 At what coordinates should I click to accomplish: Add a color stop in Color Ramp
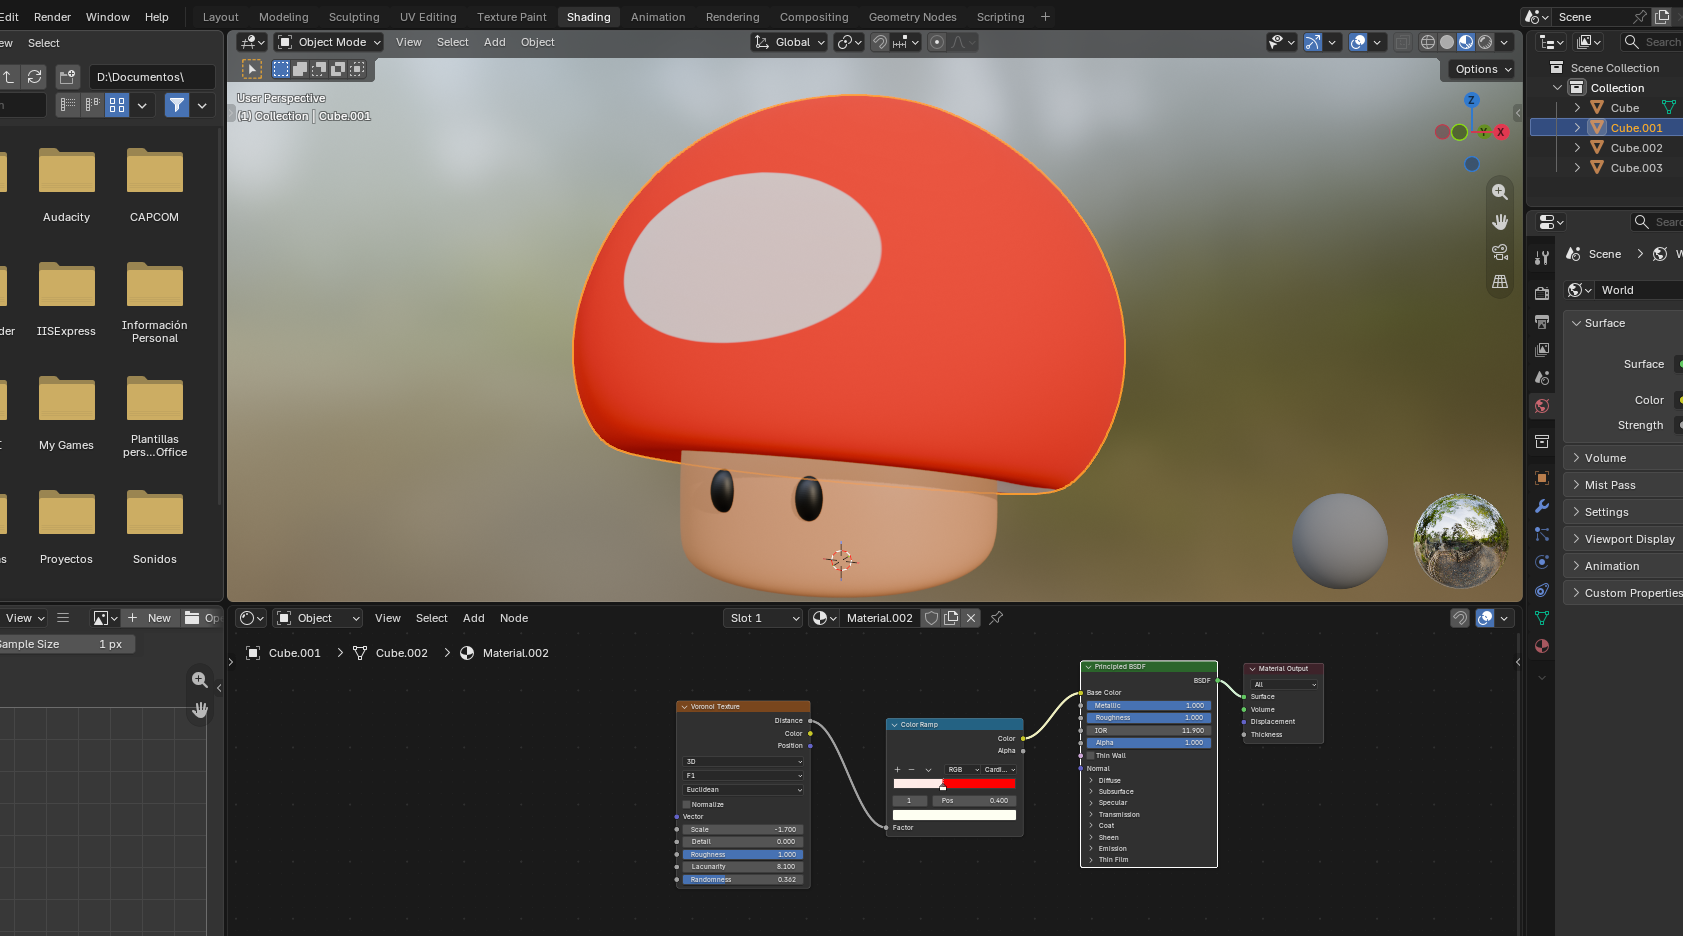(897, 770)
